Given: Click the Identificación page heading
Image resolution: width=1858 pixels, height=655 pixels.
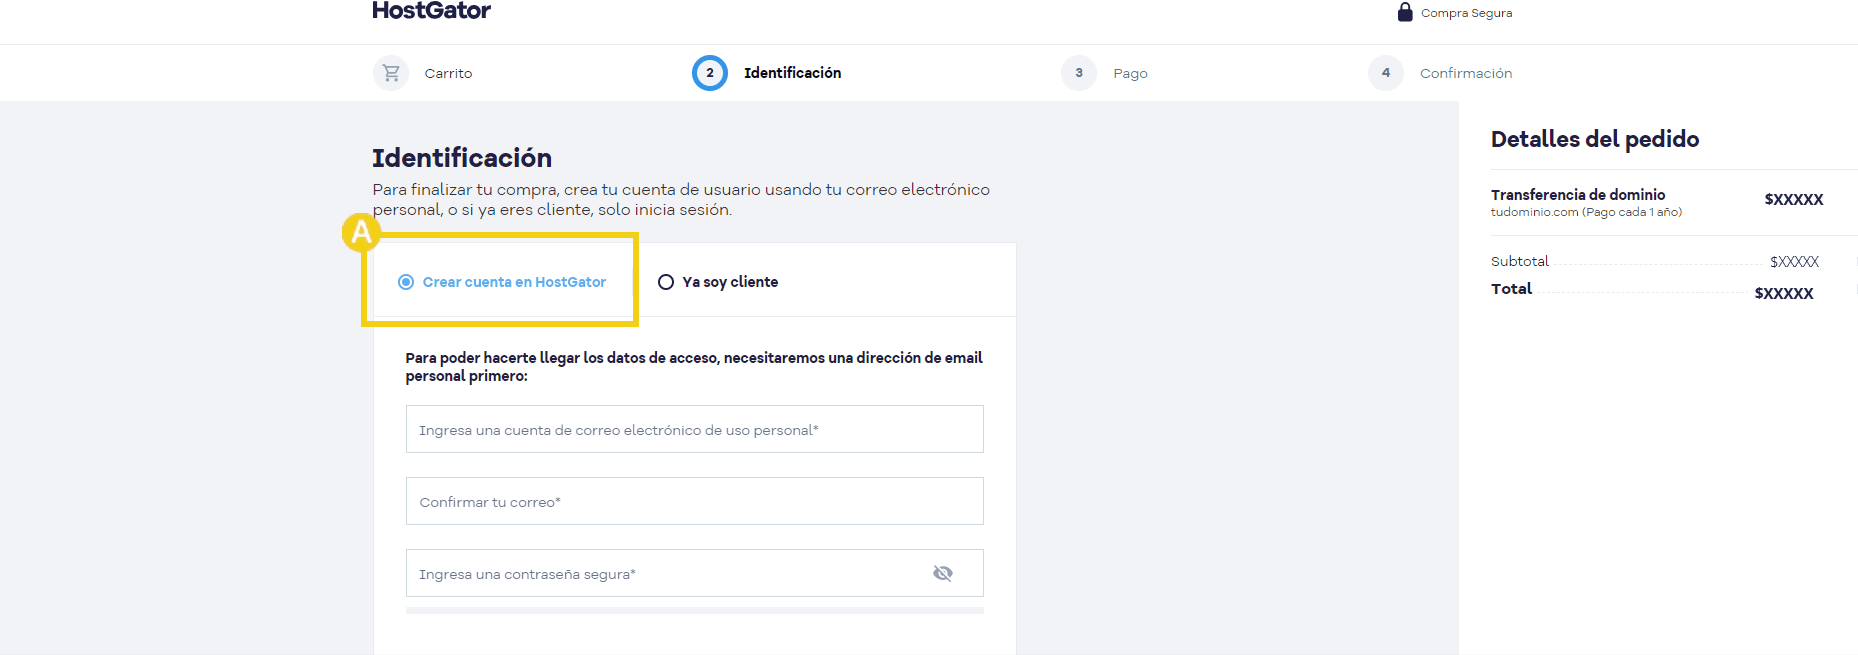Looking at the screenshot, I should click(x=462, y=158).
